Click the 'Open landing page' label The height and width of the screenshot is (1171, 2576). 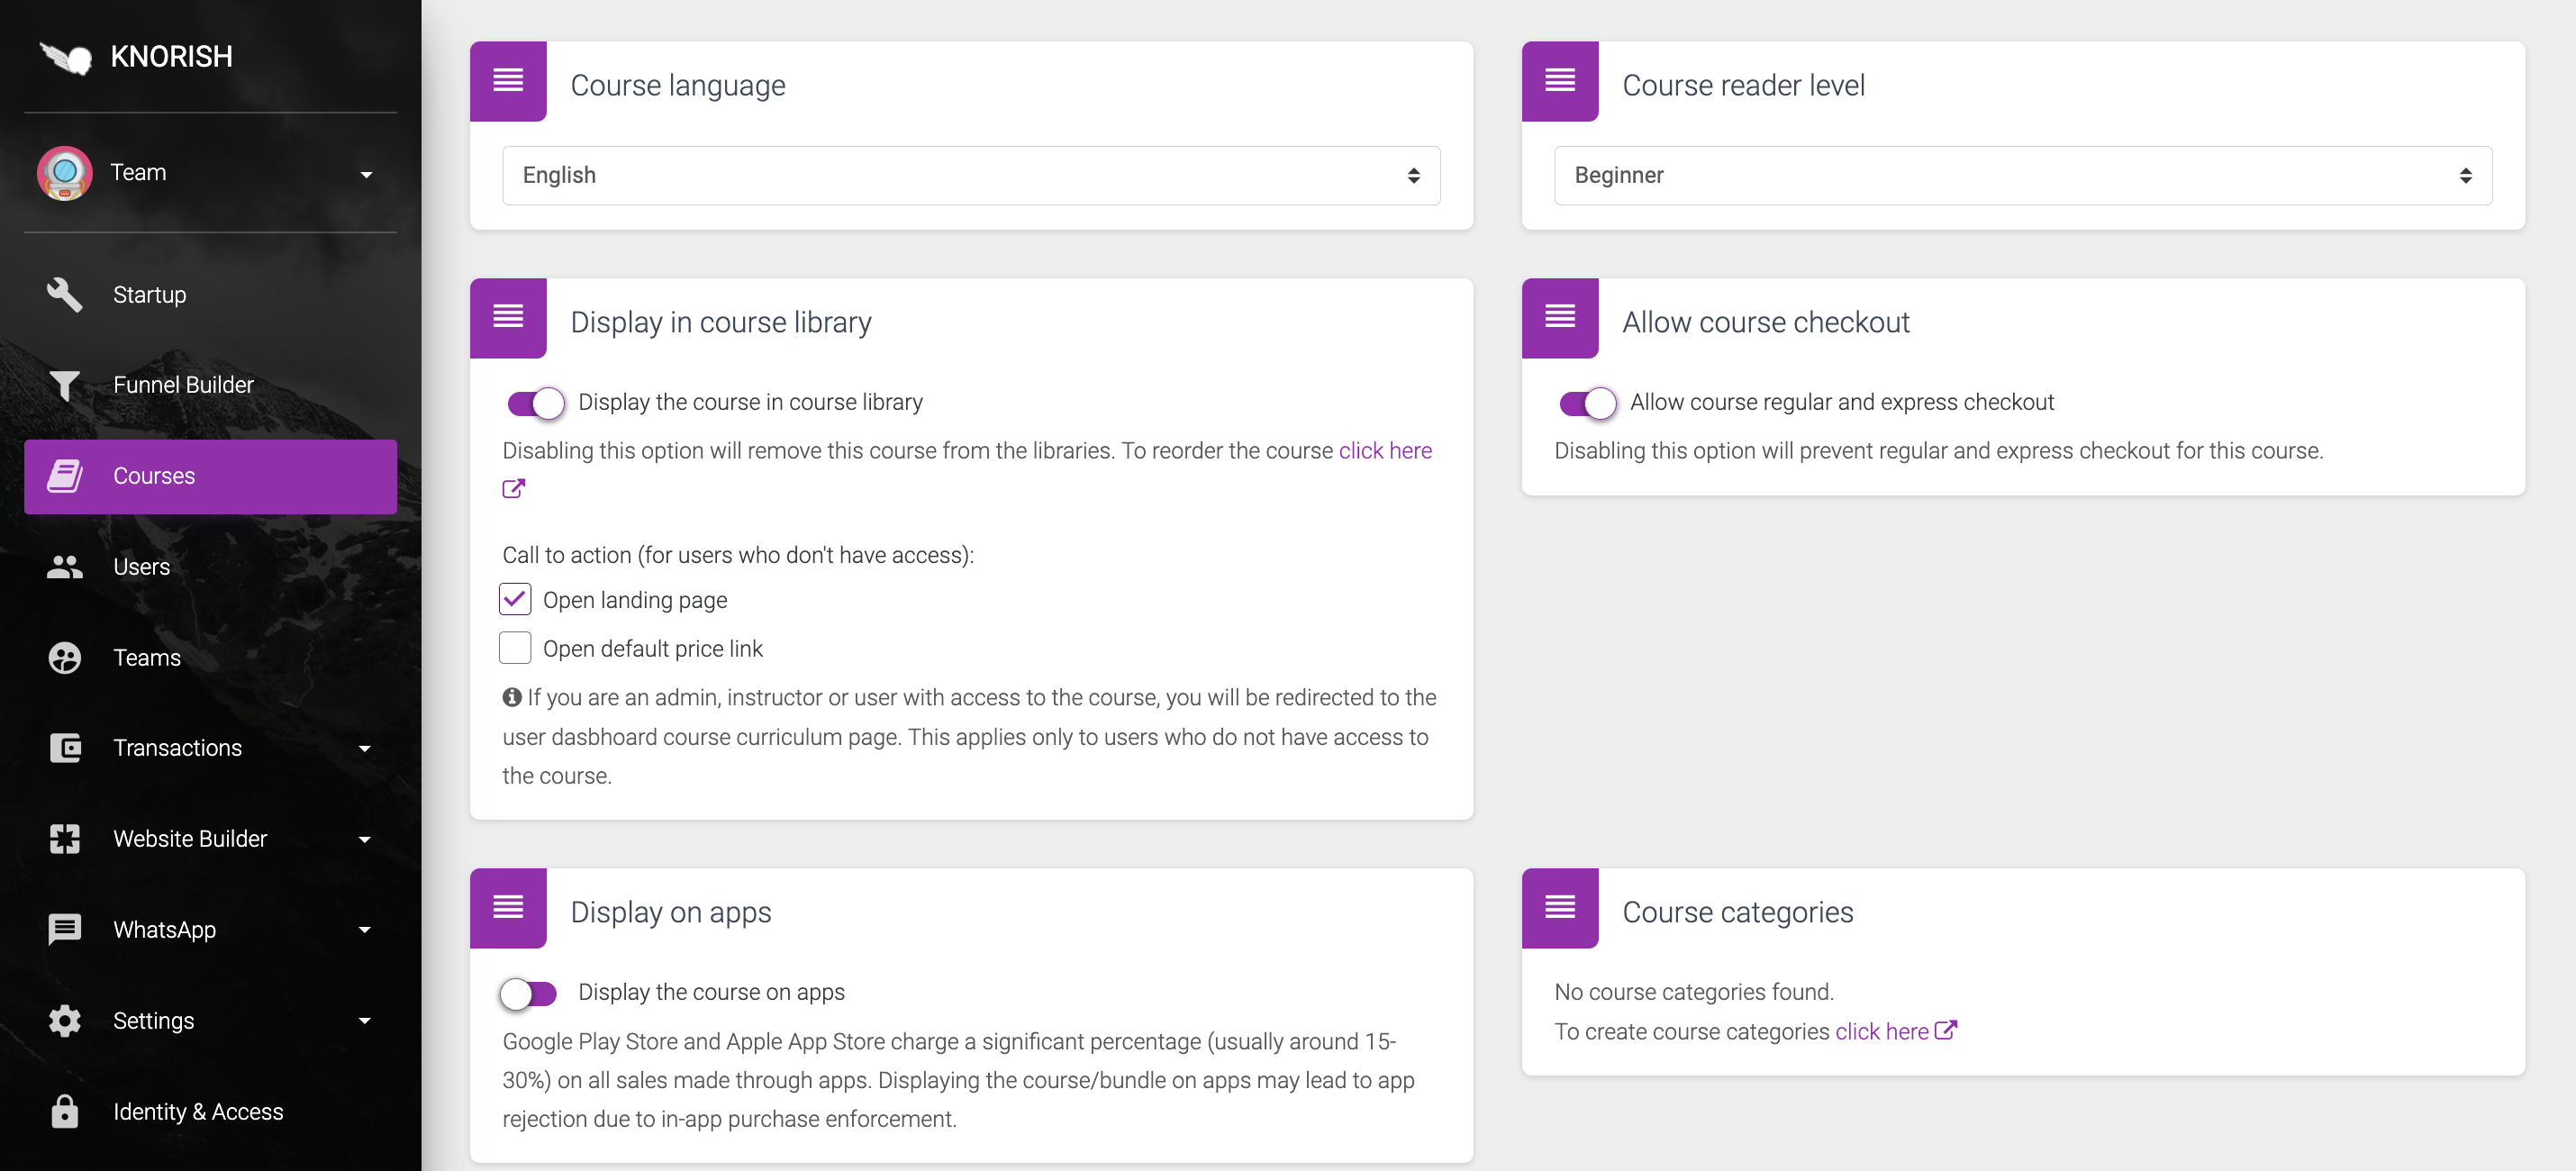click(x=635, y=600)
